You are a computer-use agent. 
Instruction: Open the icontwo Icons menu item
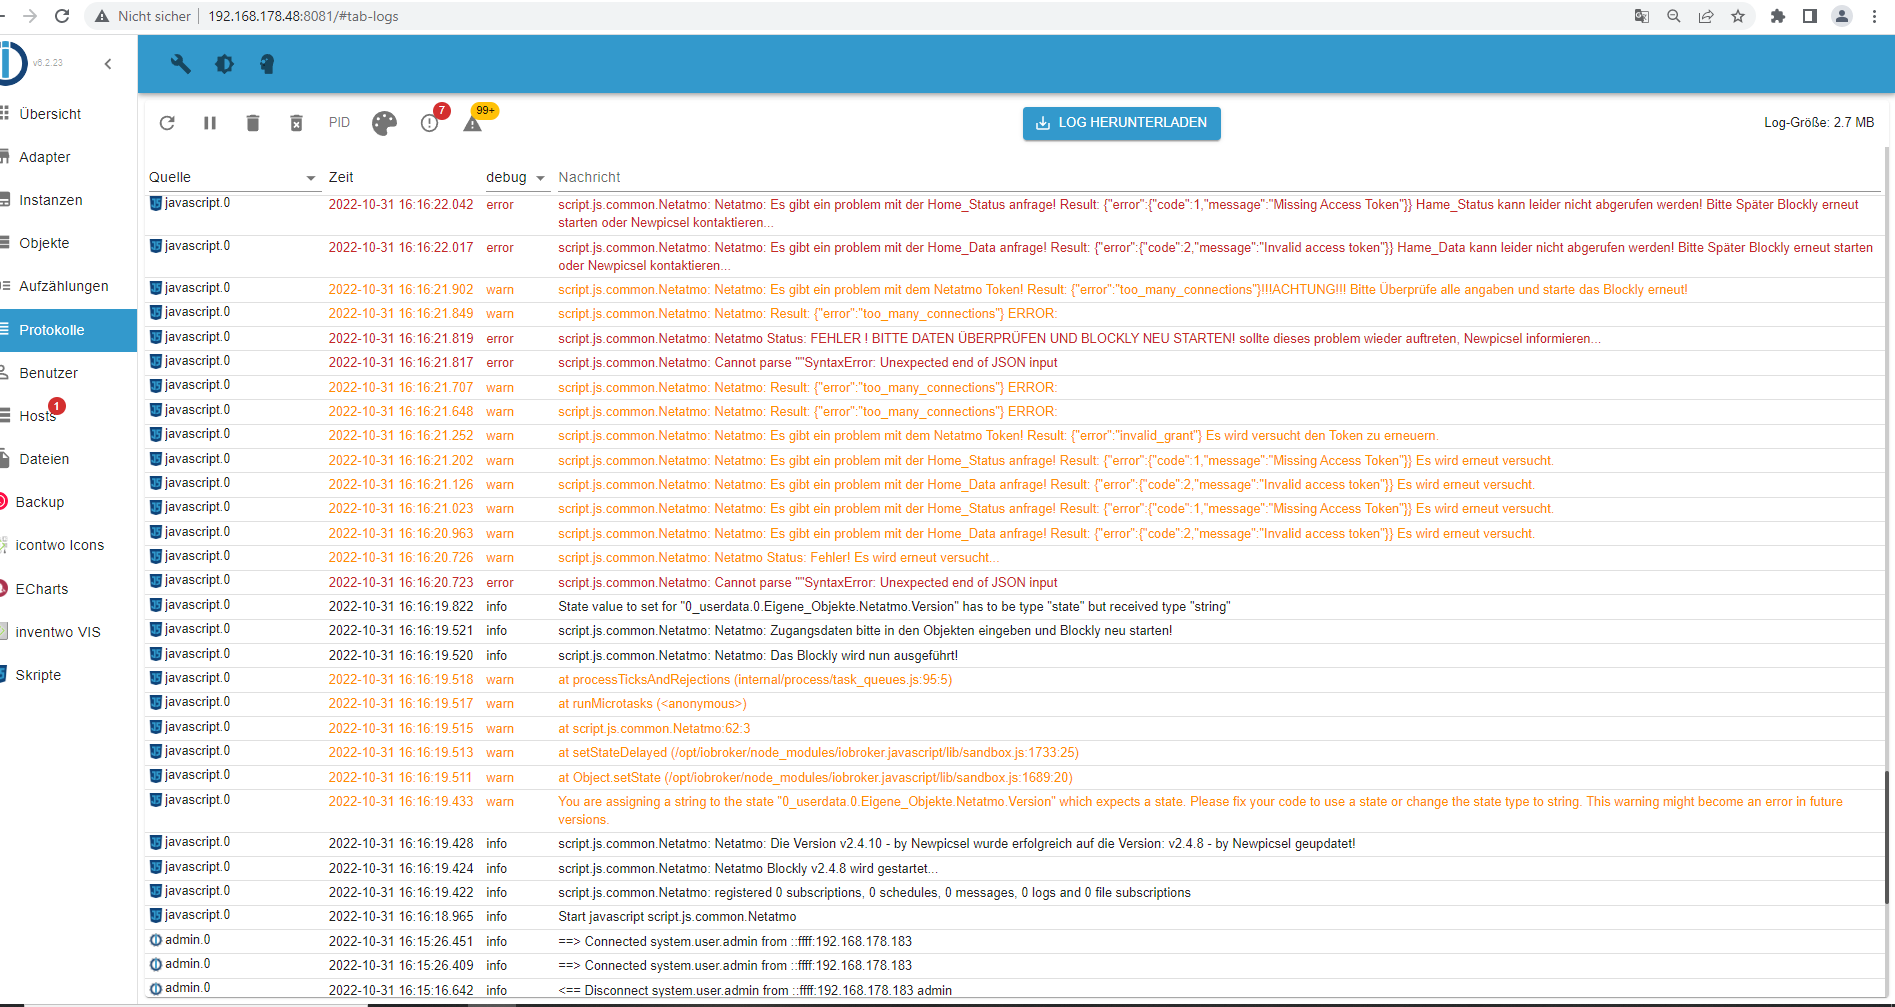tap(66, 545)
